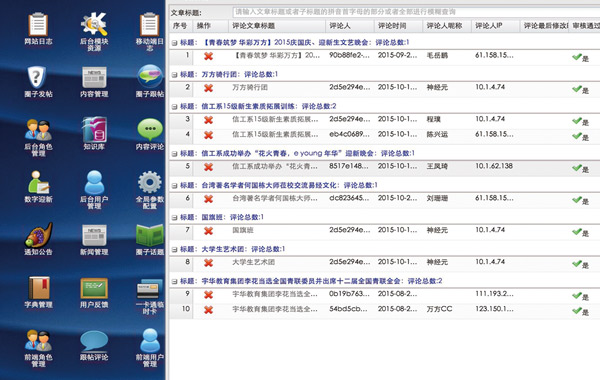Collapse the 台湾著名学者何国栋 group
Viewport: 600px width, 380px height.
click(174, 186)
